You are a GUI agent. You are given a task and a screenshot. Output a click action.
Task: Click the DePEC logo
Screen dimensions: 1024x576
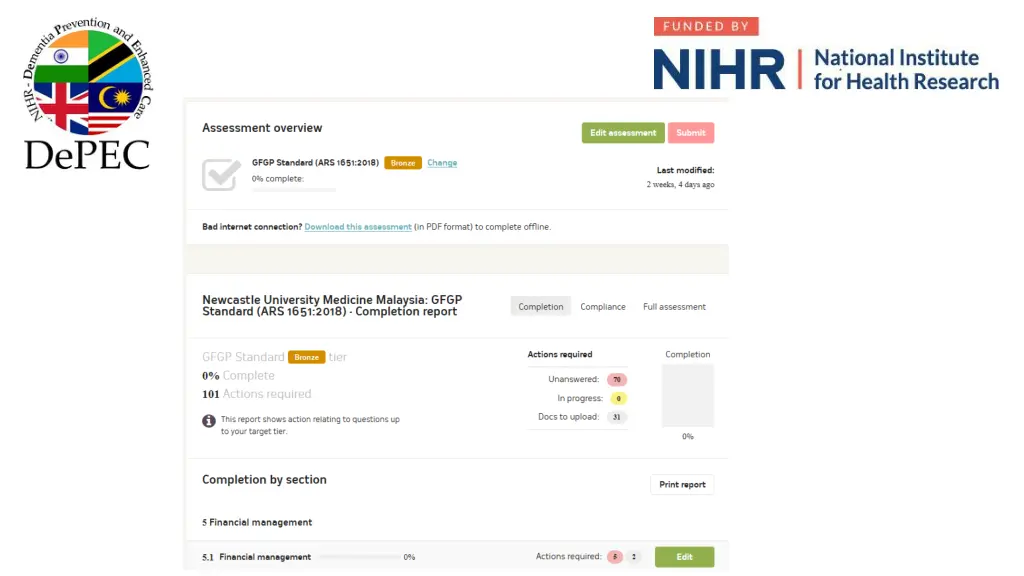pos(88,93)
